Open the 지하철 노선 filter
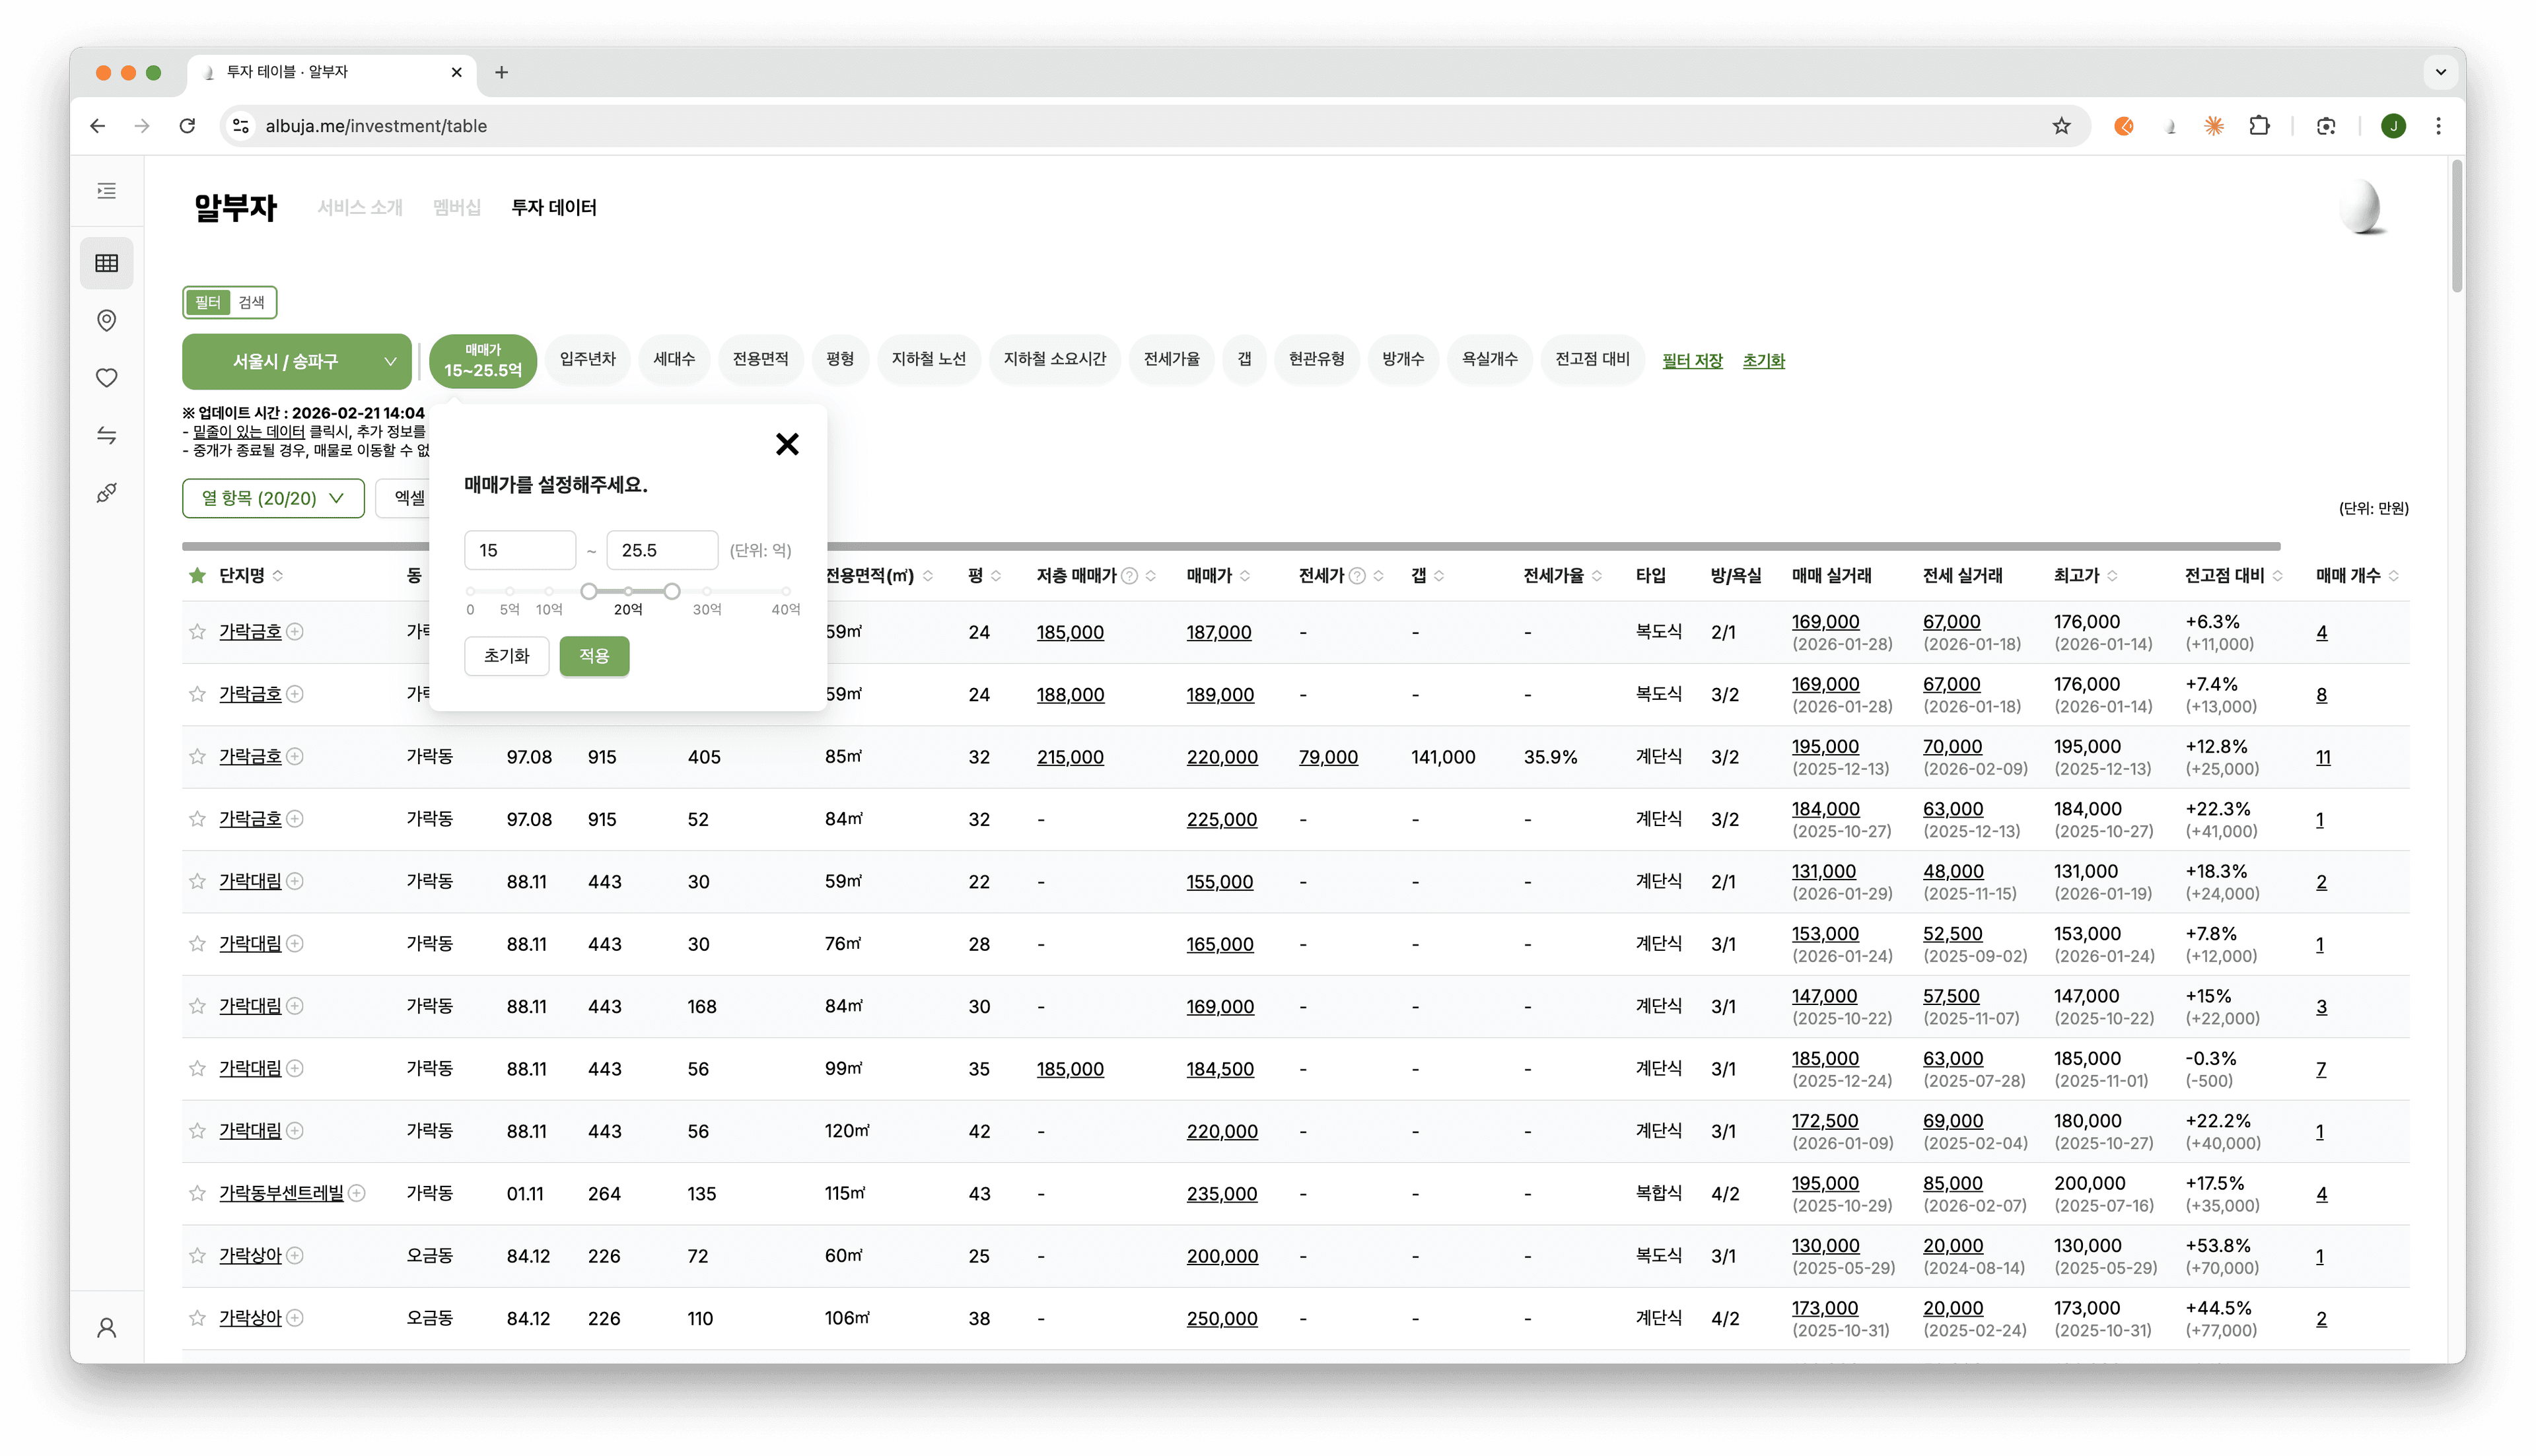Viewport: 2536px width, 1456px height. pos(929,360)
